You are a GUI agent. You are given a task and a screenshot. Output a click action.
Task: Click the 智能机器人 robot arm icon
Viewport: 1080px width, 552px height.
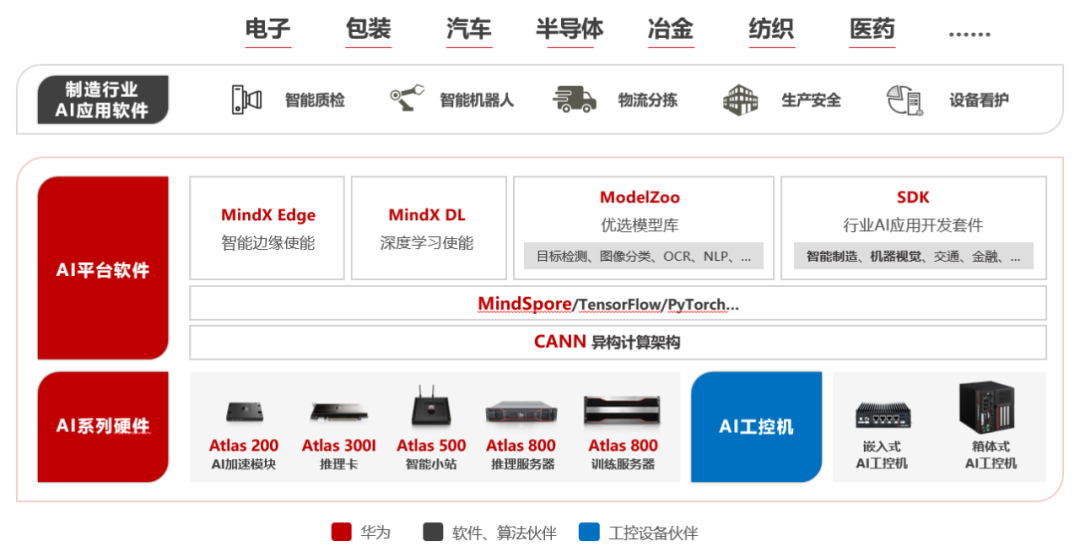click(x=407, y=98)
